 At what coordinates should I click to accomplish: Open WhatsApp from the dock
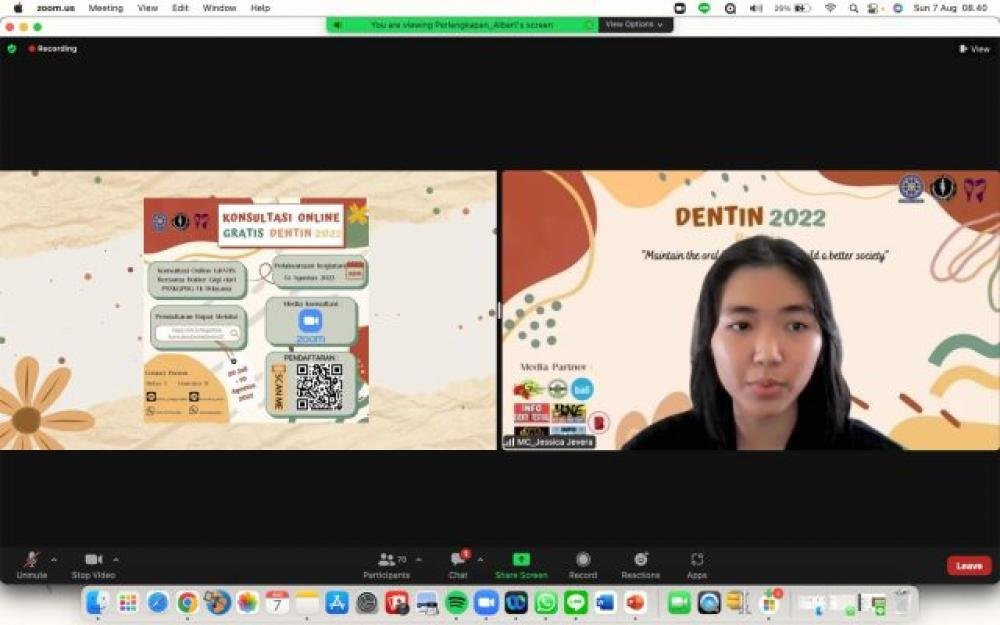(x=546, y=602)
